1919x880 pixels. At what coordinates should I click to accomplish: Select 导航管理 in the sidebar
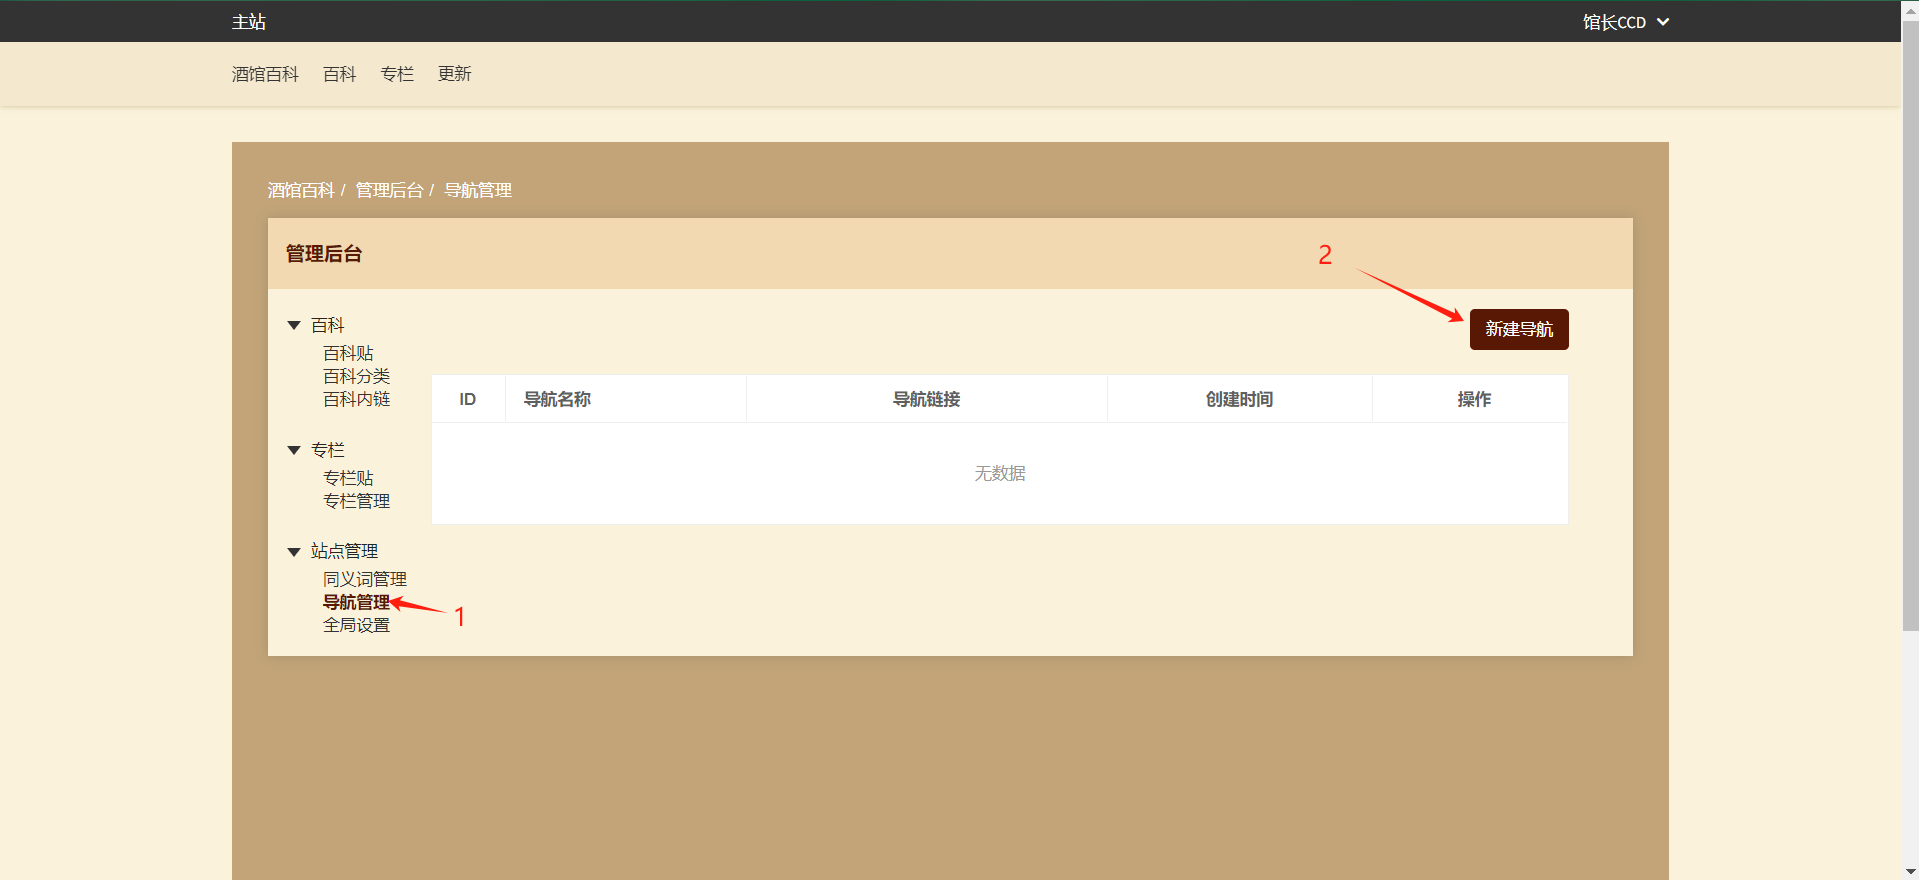point(356,603)
